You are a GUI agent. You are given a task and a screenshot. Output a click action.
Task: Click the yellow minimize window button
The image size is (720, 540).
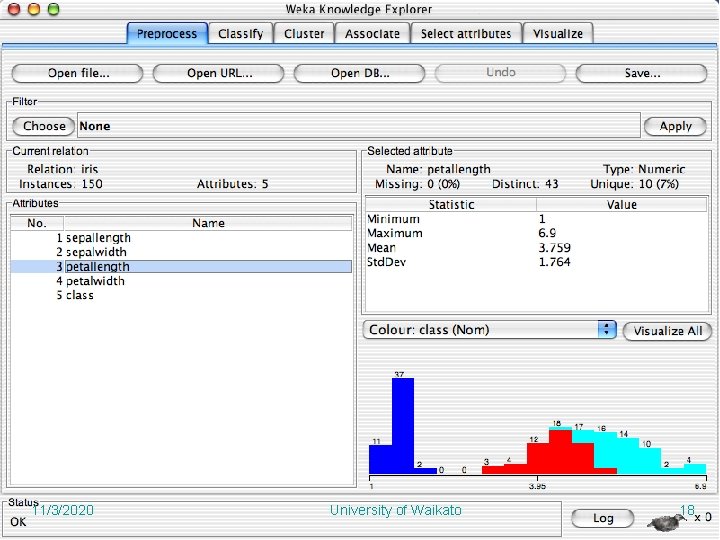point(34,9)
